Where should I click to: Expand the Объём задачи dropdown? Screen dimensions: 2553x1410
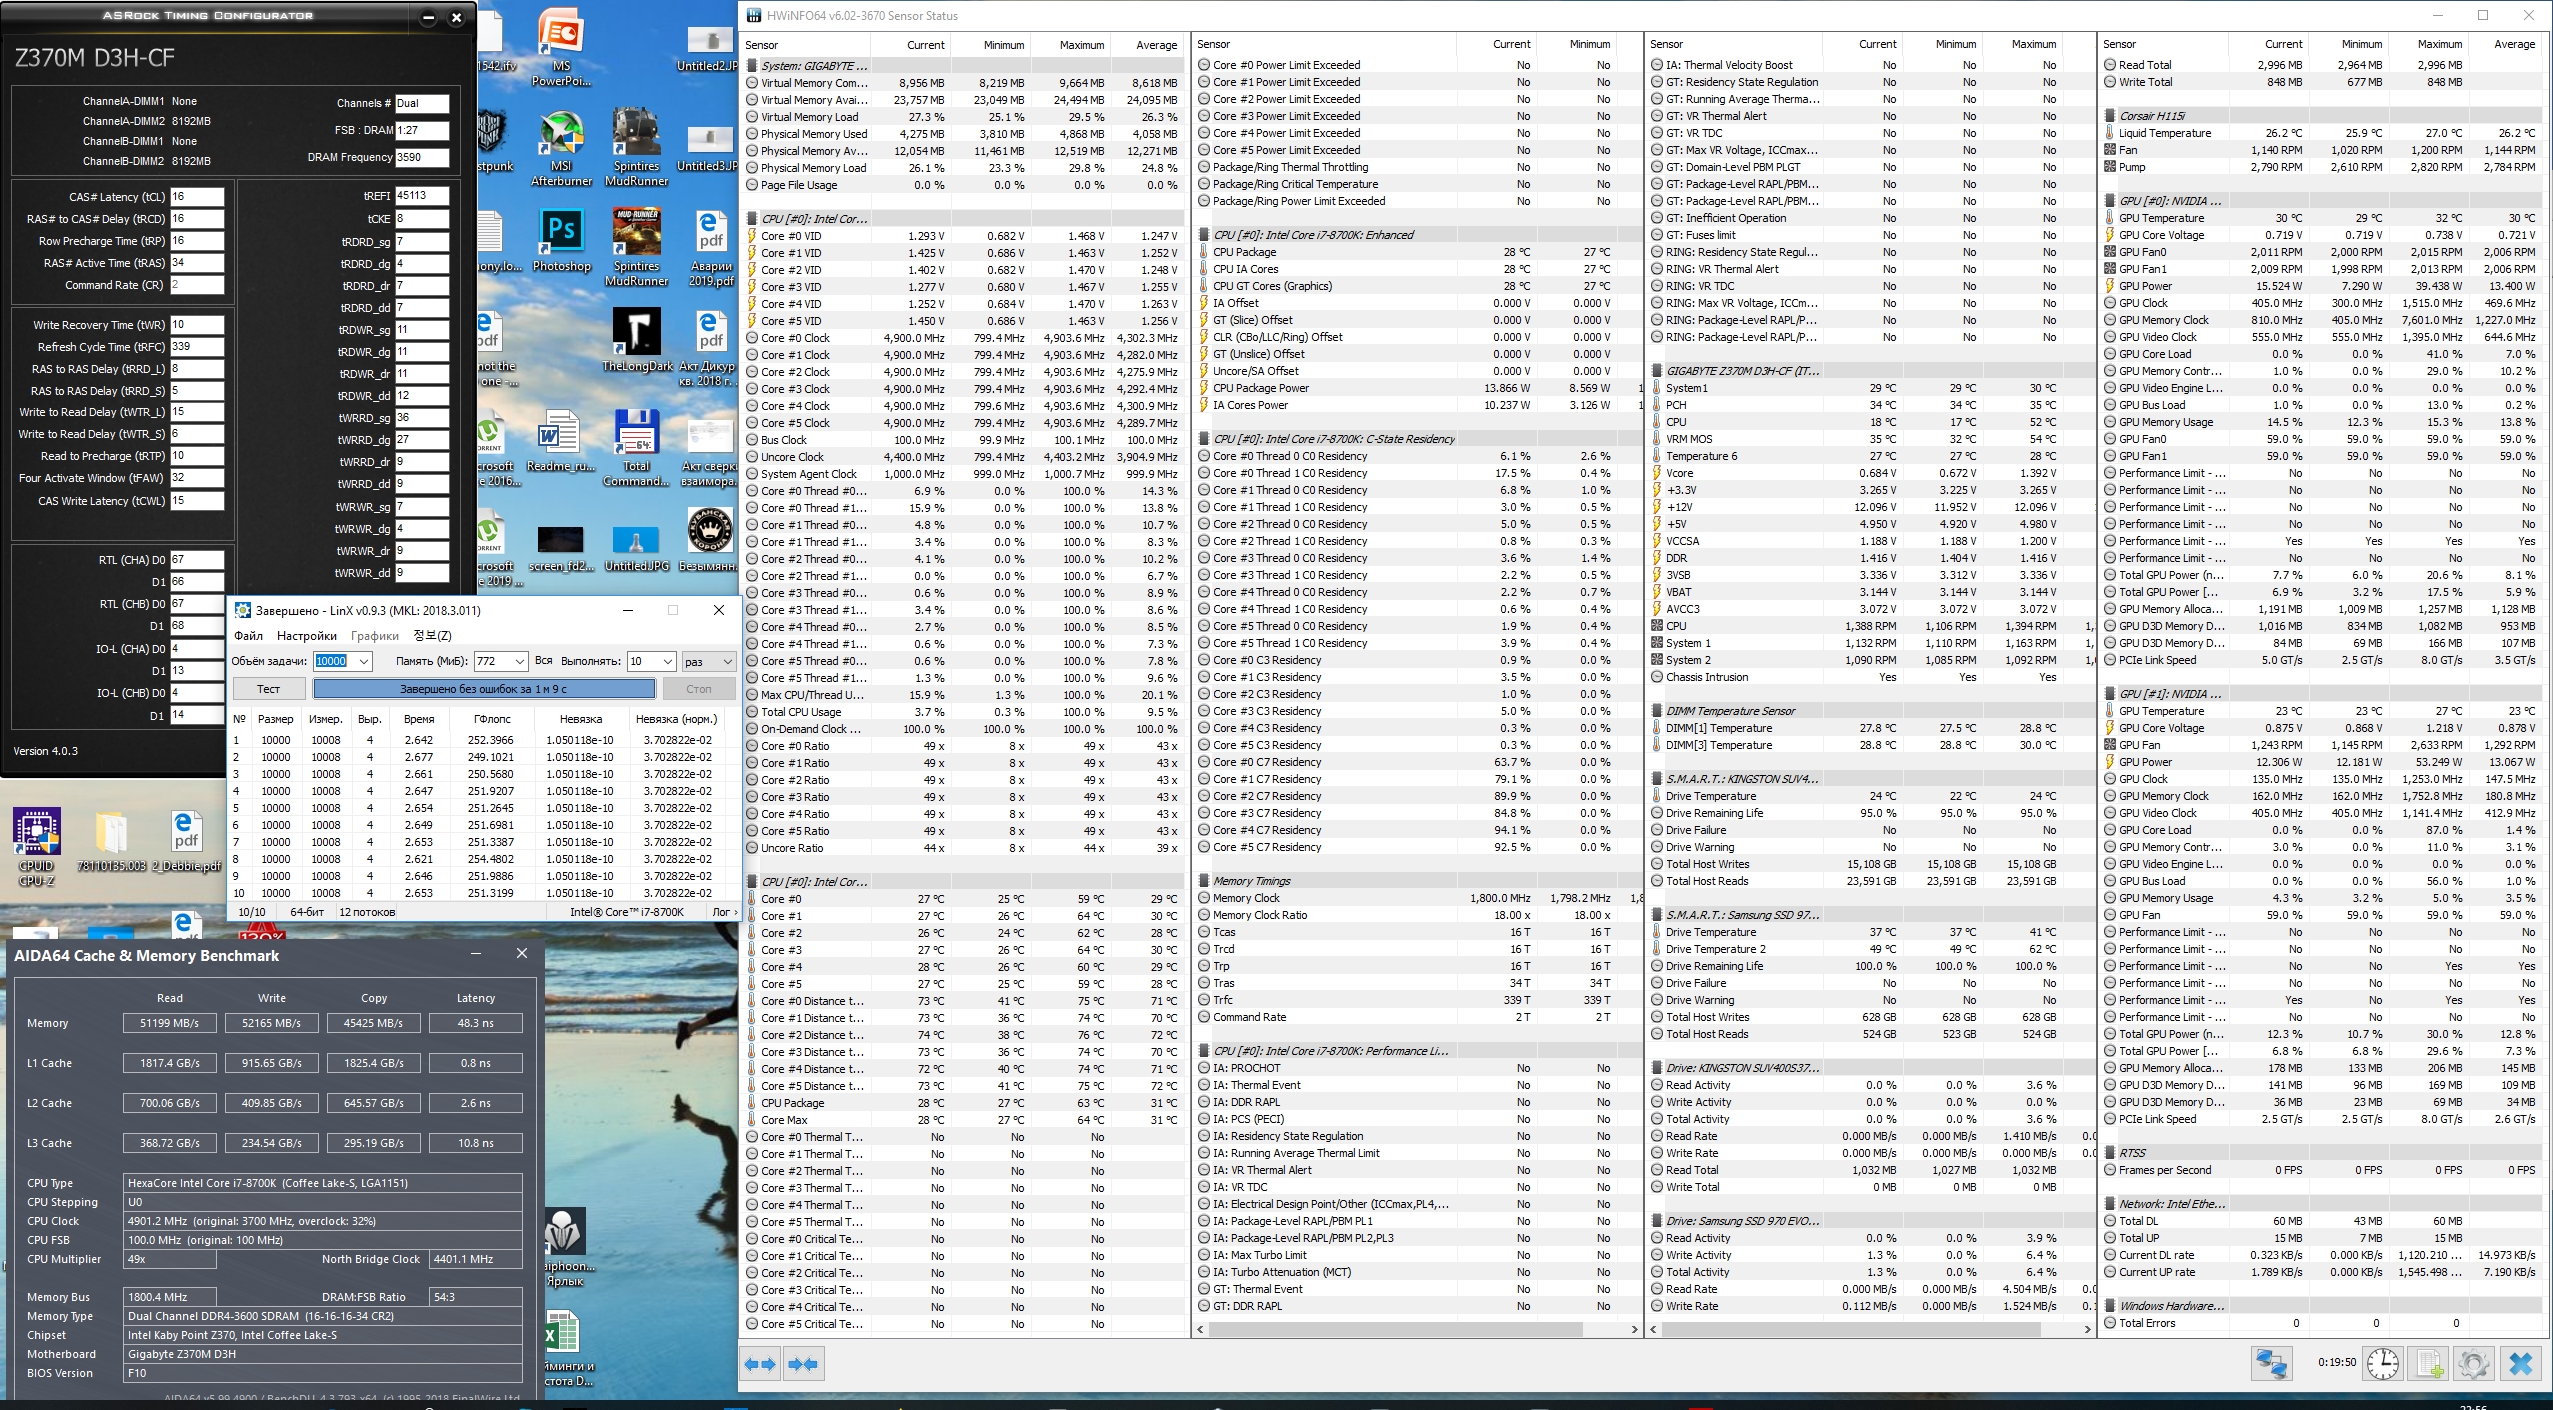(x=364, y=662)
